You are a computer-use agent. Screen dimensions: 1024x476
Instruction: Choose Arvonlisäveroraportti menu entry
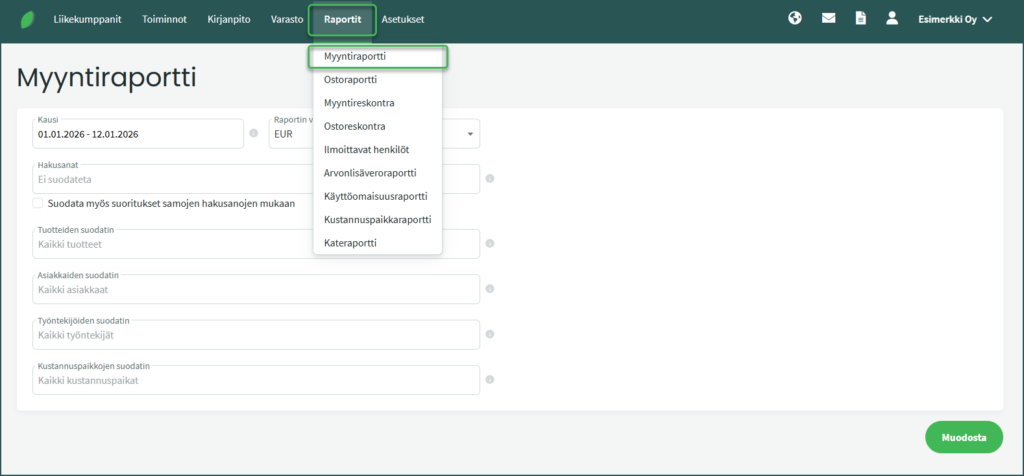click(376, 173)
